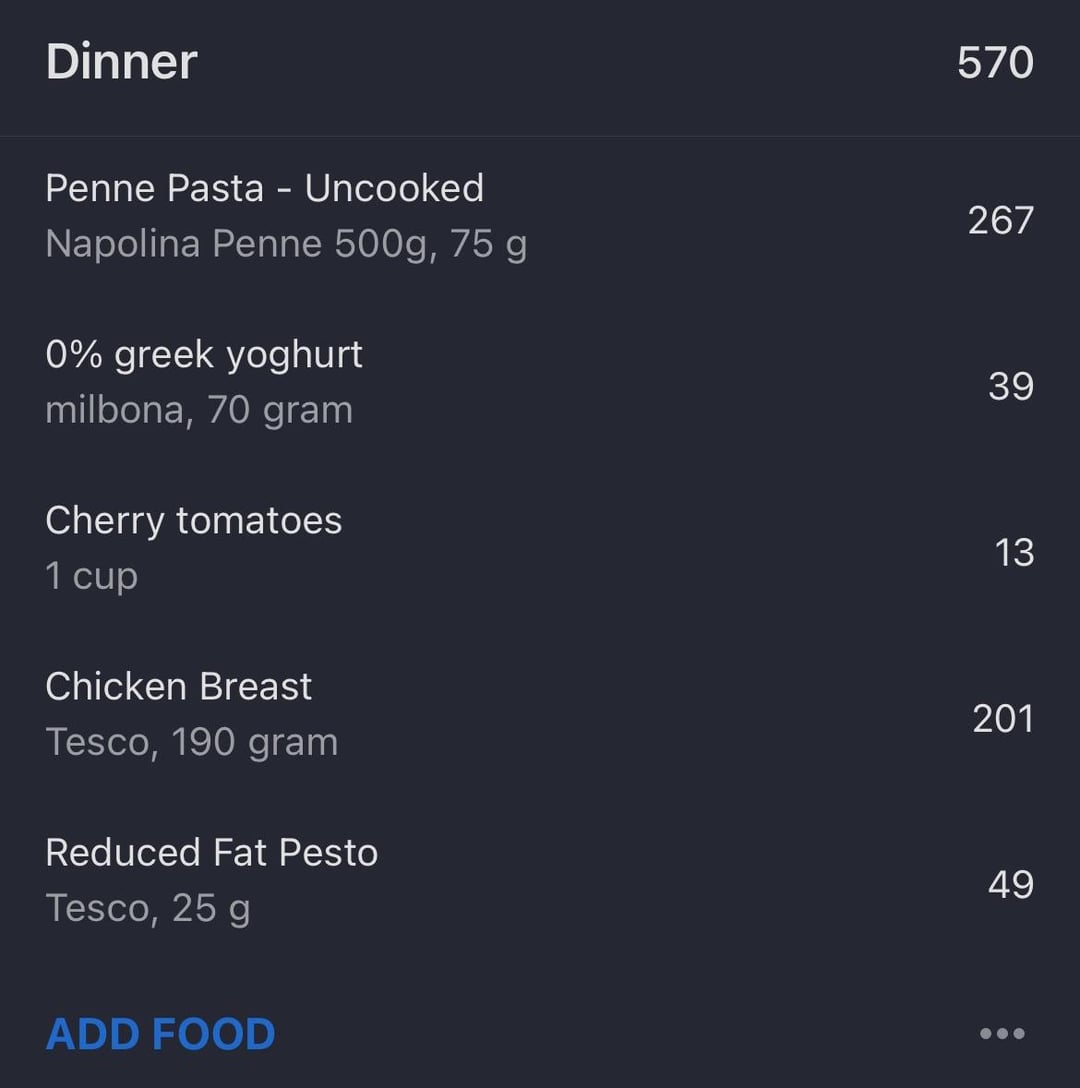The width and height of the screenshot is (1080, 1088).
Task: Tap the Dinner heading text
Action: tap(121, 62)
